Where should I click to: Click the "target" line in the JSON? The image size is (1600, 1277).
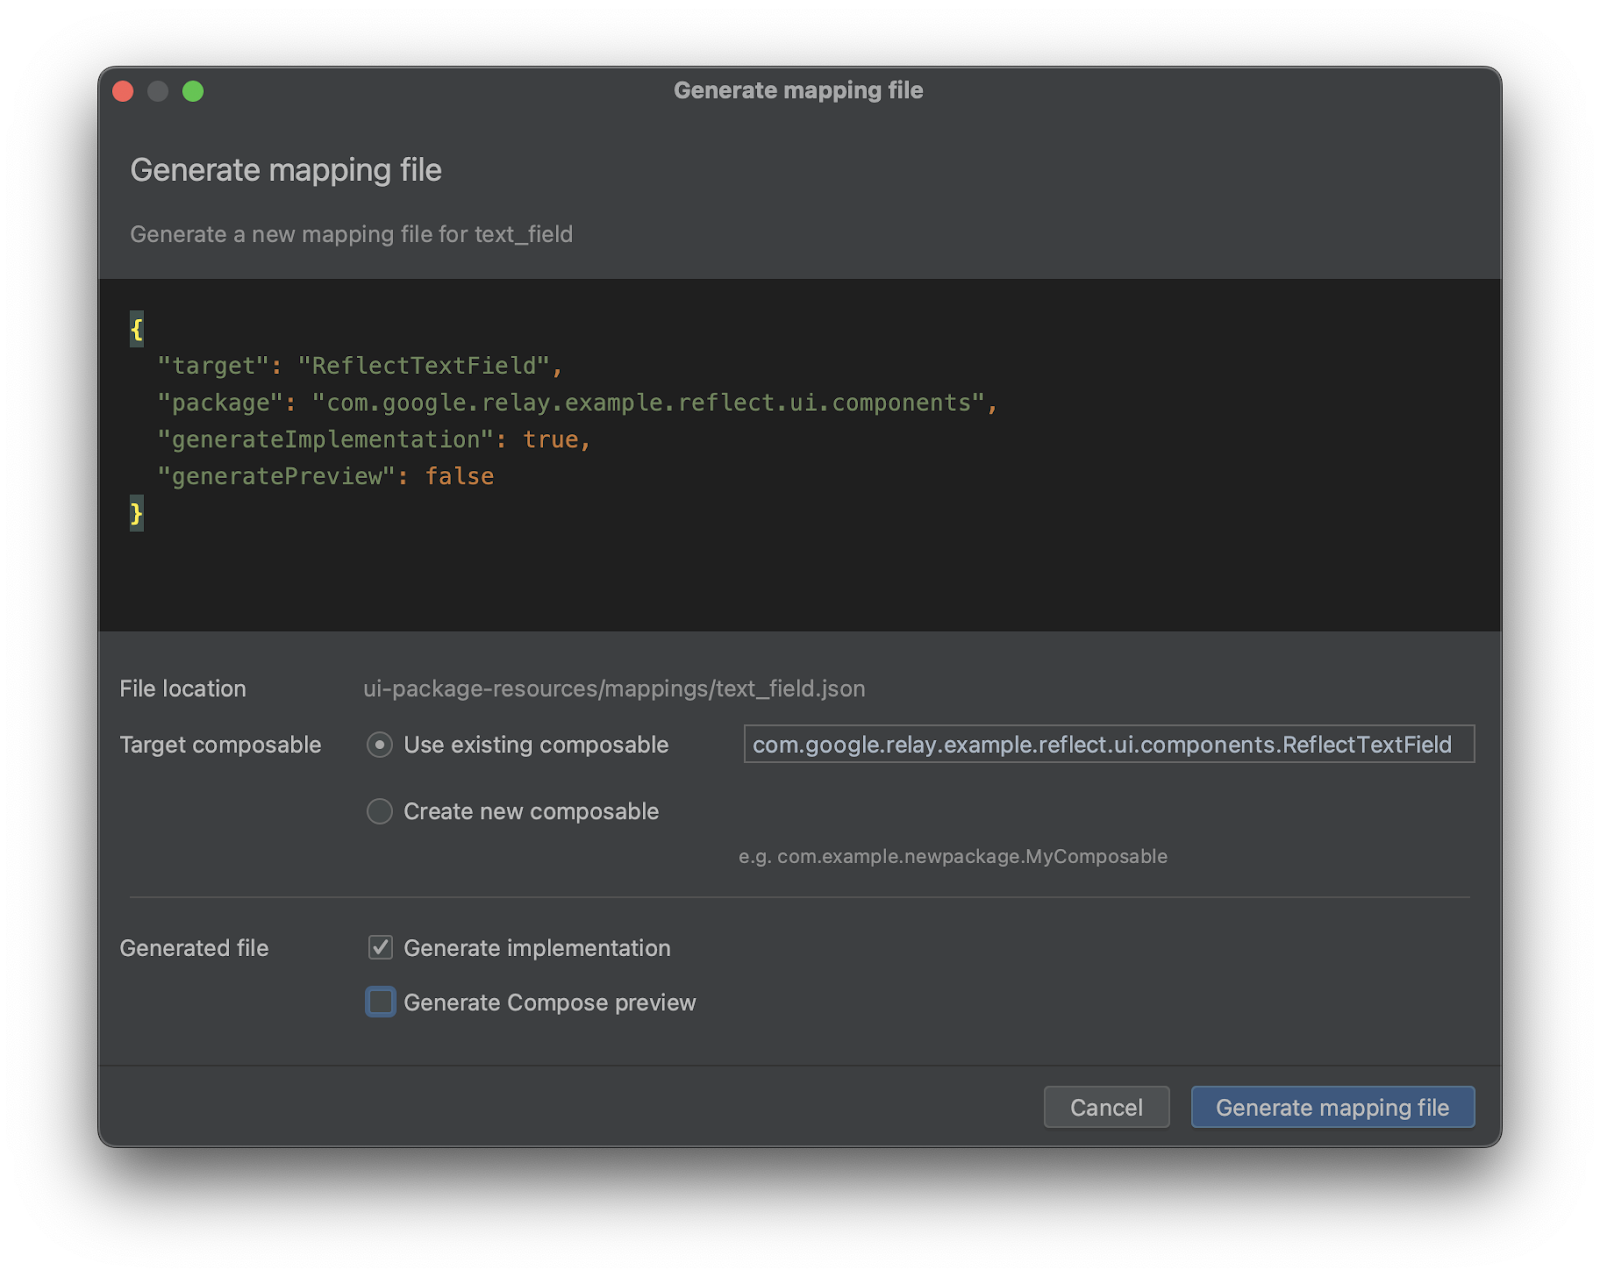[360, 366]
